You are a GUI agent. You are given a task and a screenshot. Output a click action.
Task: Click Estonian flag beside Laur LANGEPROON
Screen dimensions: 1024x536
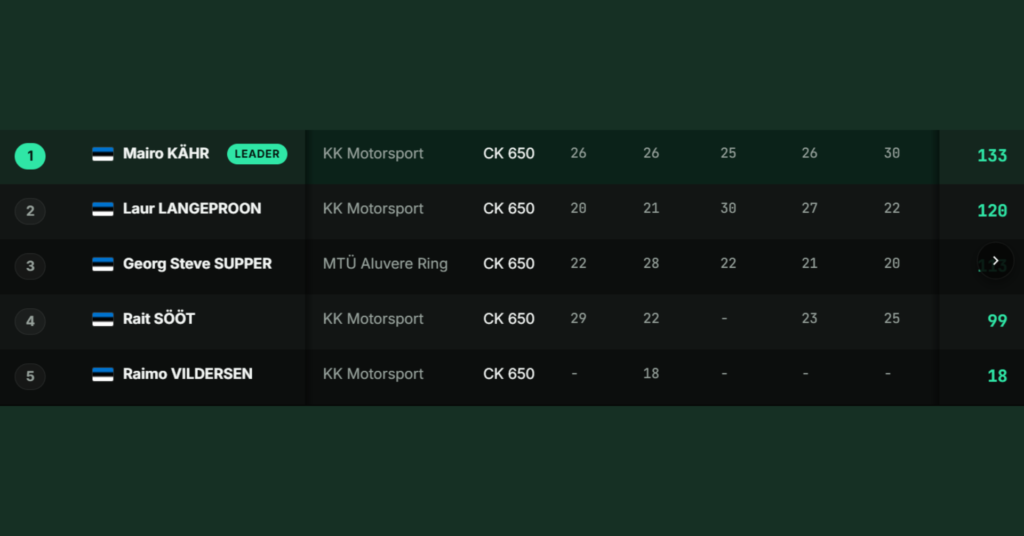pyautogui.click(x=103, y=209)
